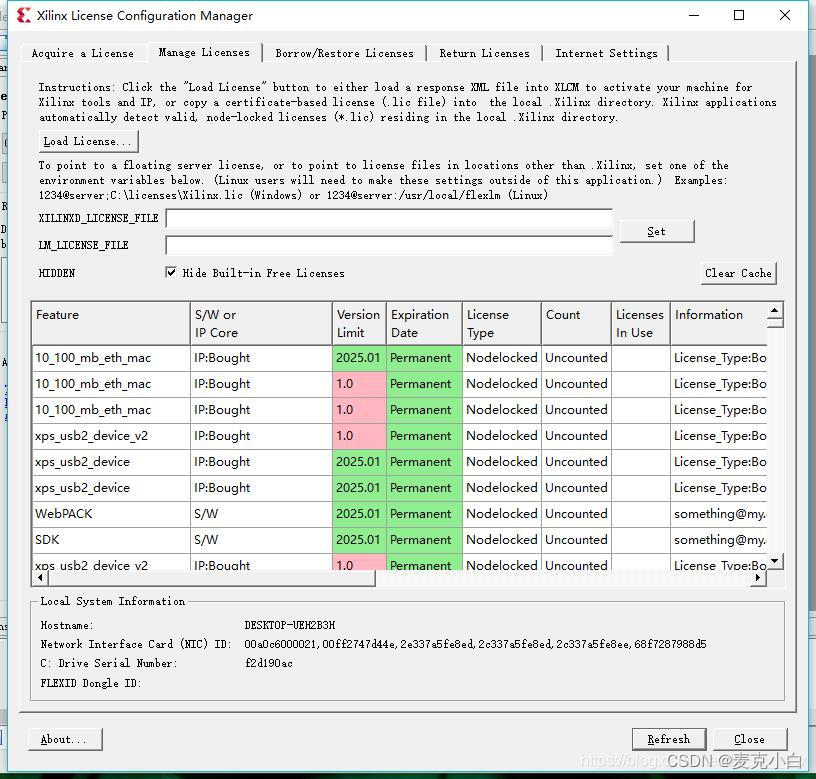Click inside the XILINXD_LICENSE_FILE field

coord(390,218)
